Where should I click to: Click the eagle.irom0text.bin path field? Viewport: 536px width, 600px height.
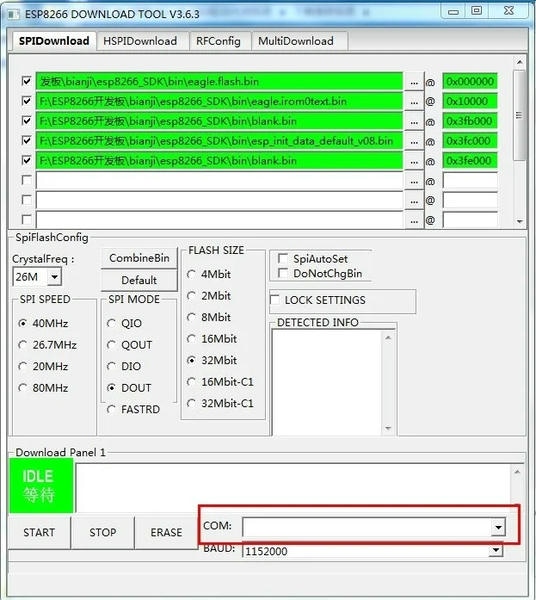tap(219, 101)
